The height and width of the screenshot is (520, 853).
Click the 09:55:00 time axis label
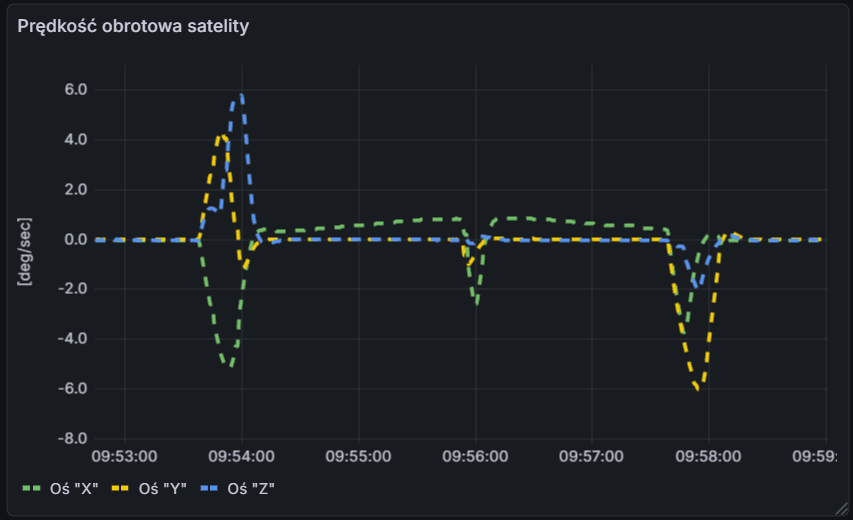tap(358, 456)
